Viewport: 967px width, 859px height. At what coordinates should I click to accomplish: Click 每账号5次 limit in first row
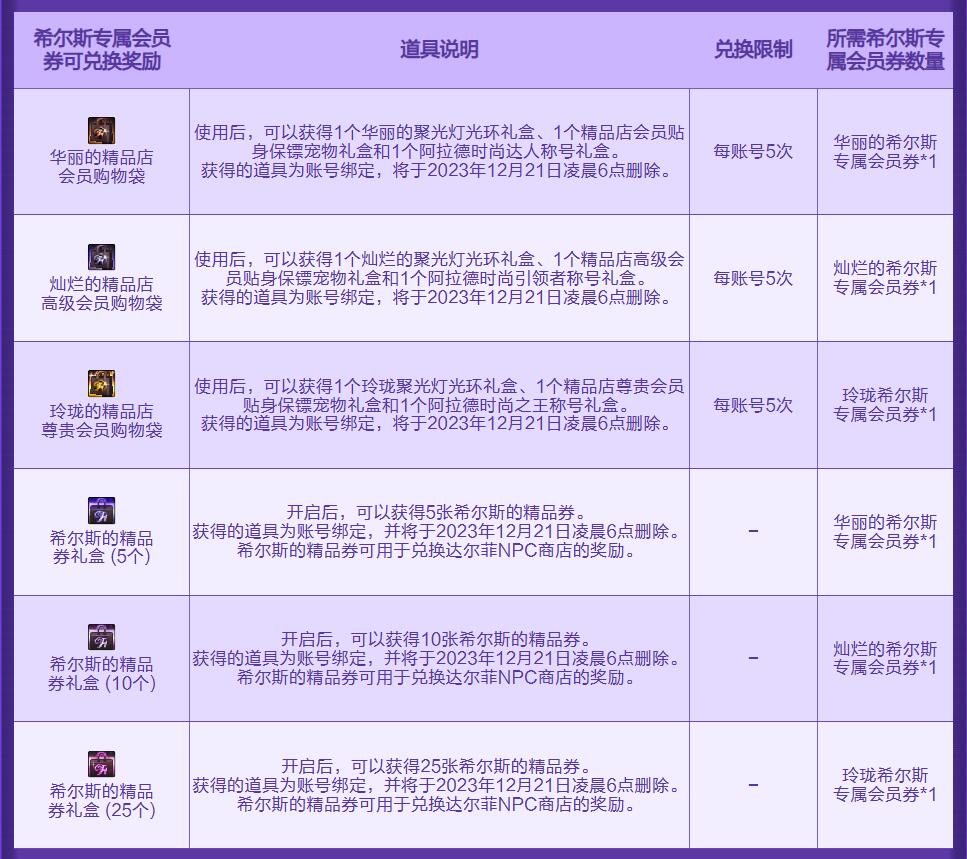(x=753, y=151)
